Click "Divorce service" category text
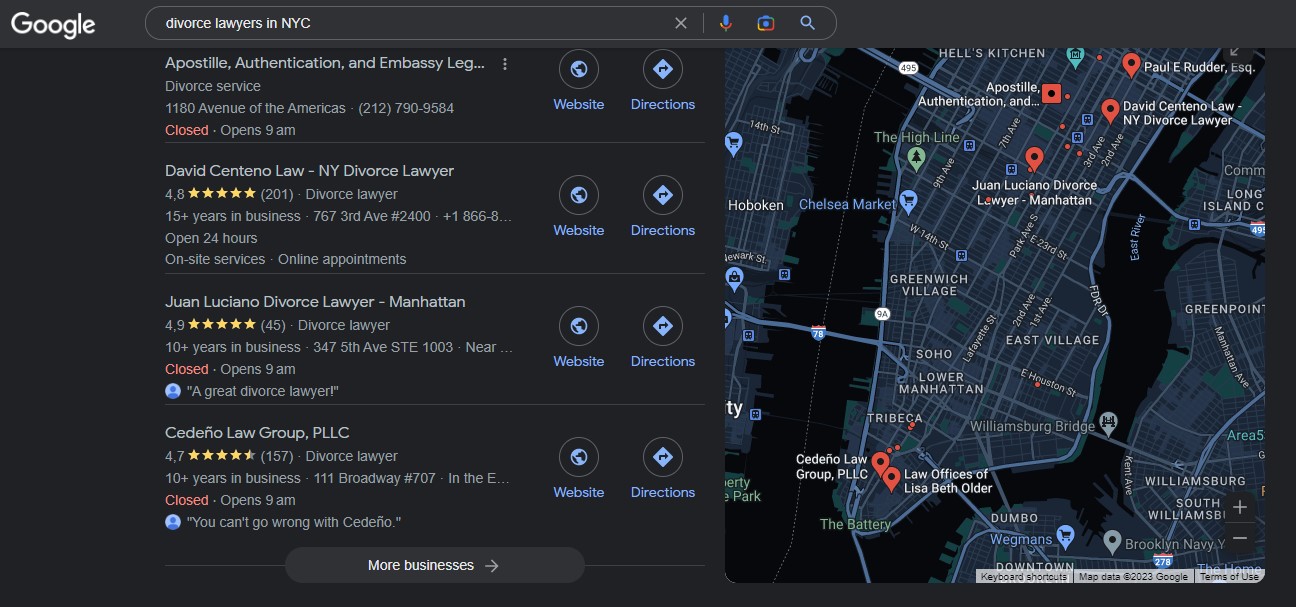Viewport: 1296px width, 607px height. coord(213,86)
